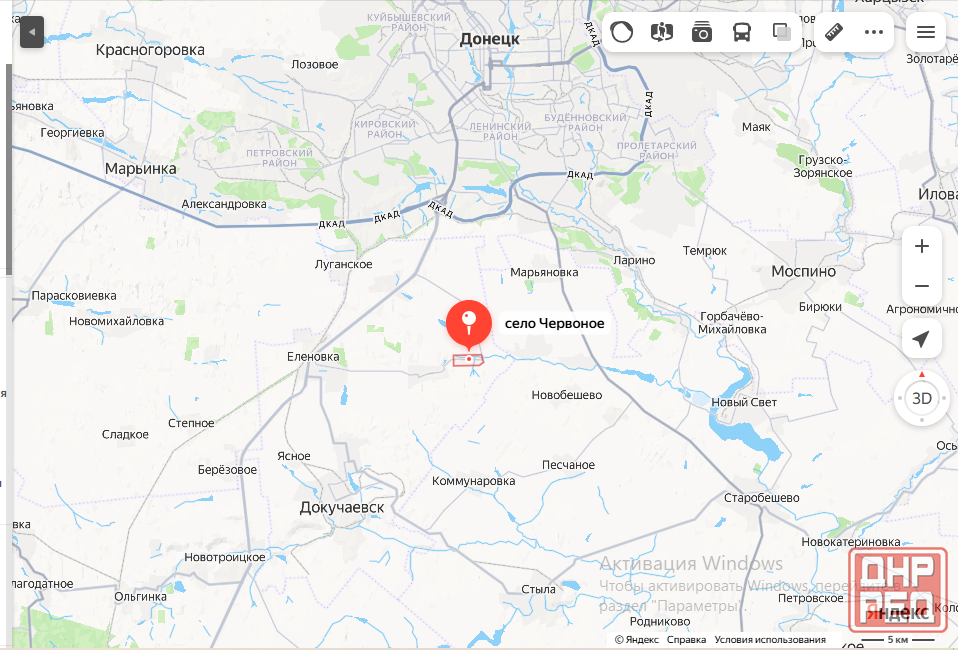Open the map layers switcher icon
The image size is (958, 650).
click(781, 32)
